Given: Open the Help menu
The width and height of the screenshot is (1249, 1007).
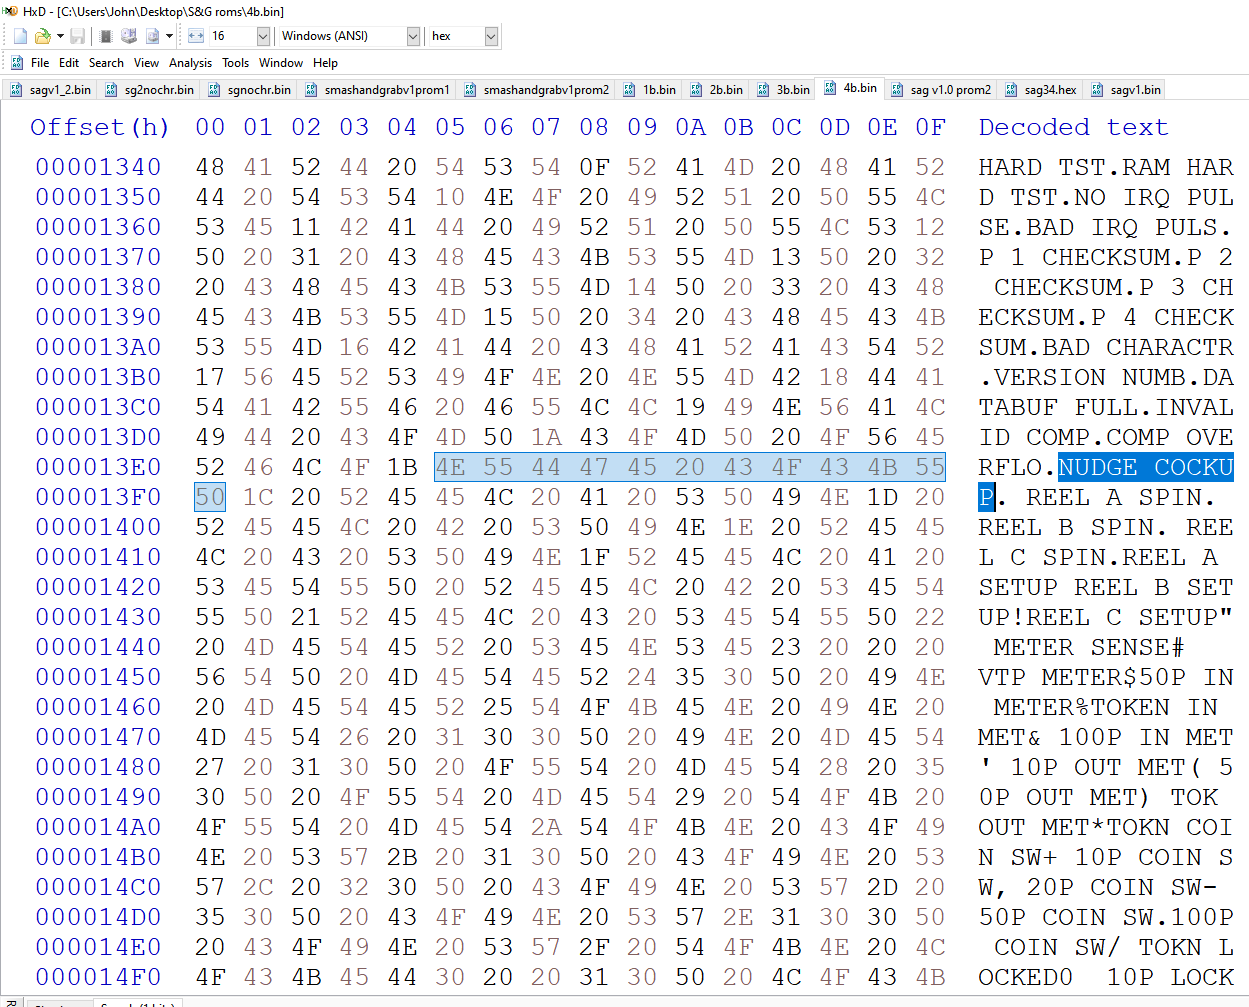Looking at the screenshot, I should point(325,62).
